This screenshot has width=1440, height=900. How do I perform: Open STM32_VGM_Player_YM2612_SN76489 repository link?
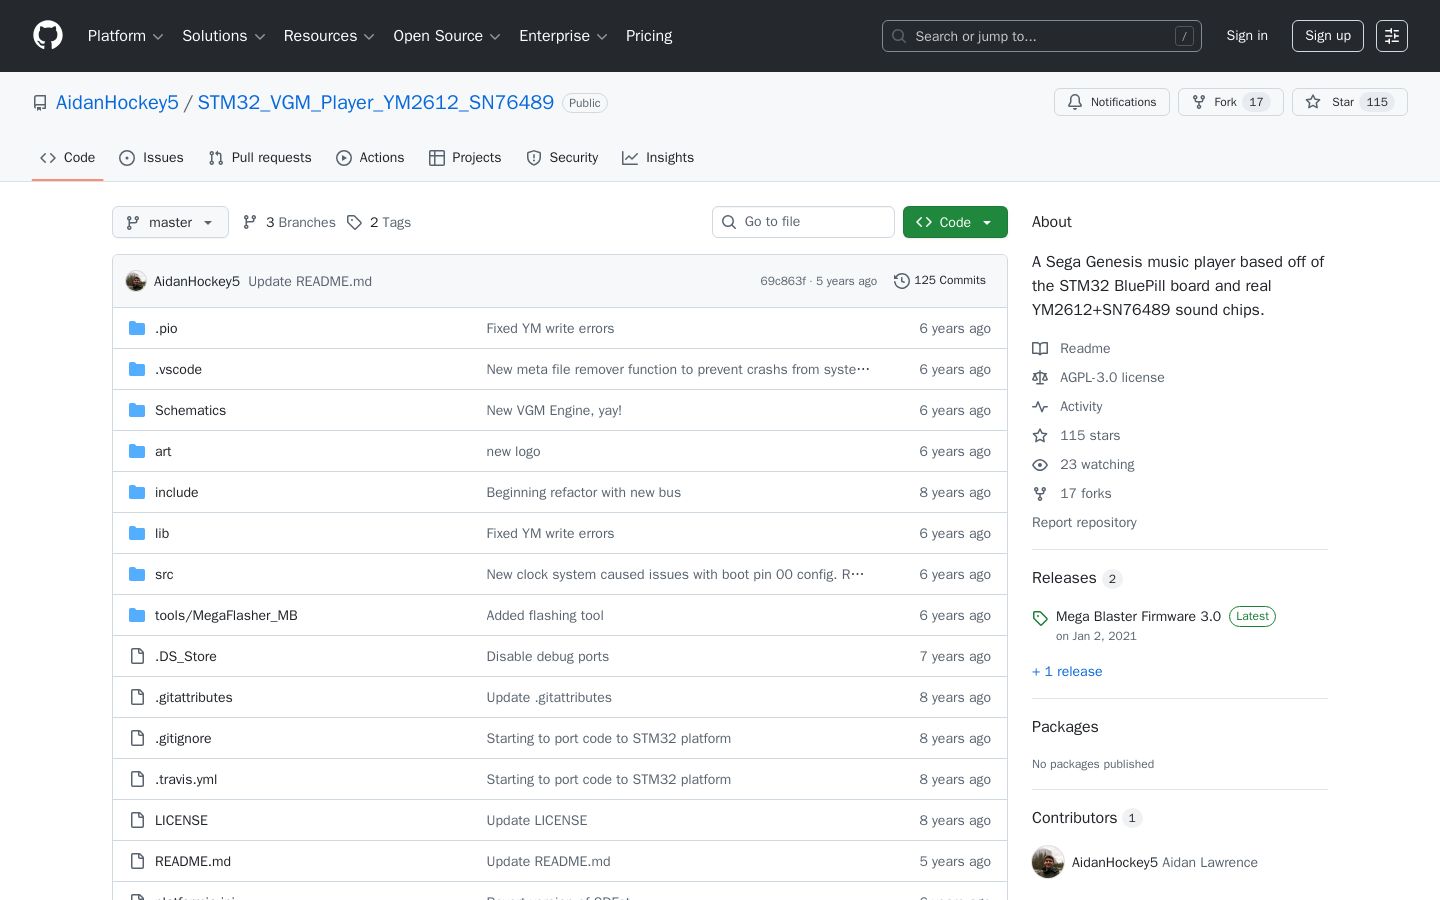tap(376, 103)
